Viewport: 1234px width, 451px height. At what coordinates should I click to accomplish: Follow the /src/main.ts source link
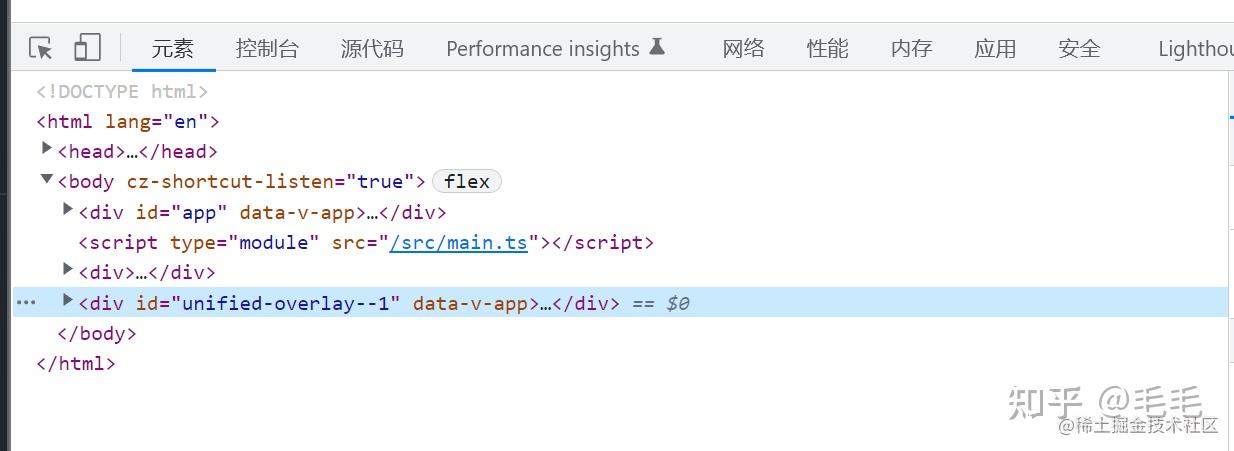click(458, 242)
